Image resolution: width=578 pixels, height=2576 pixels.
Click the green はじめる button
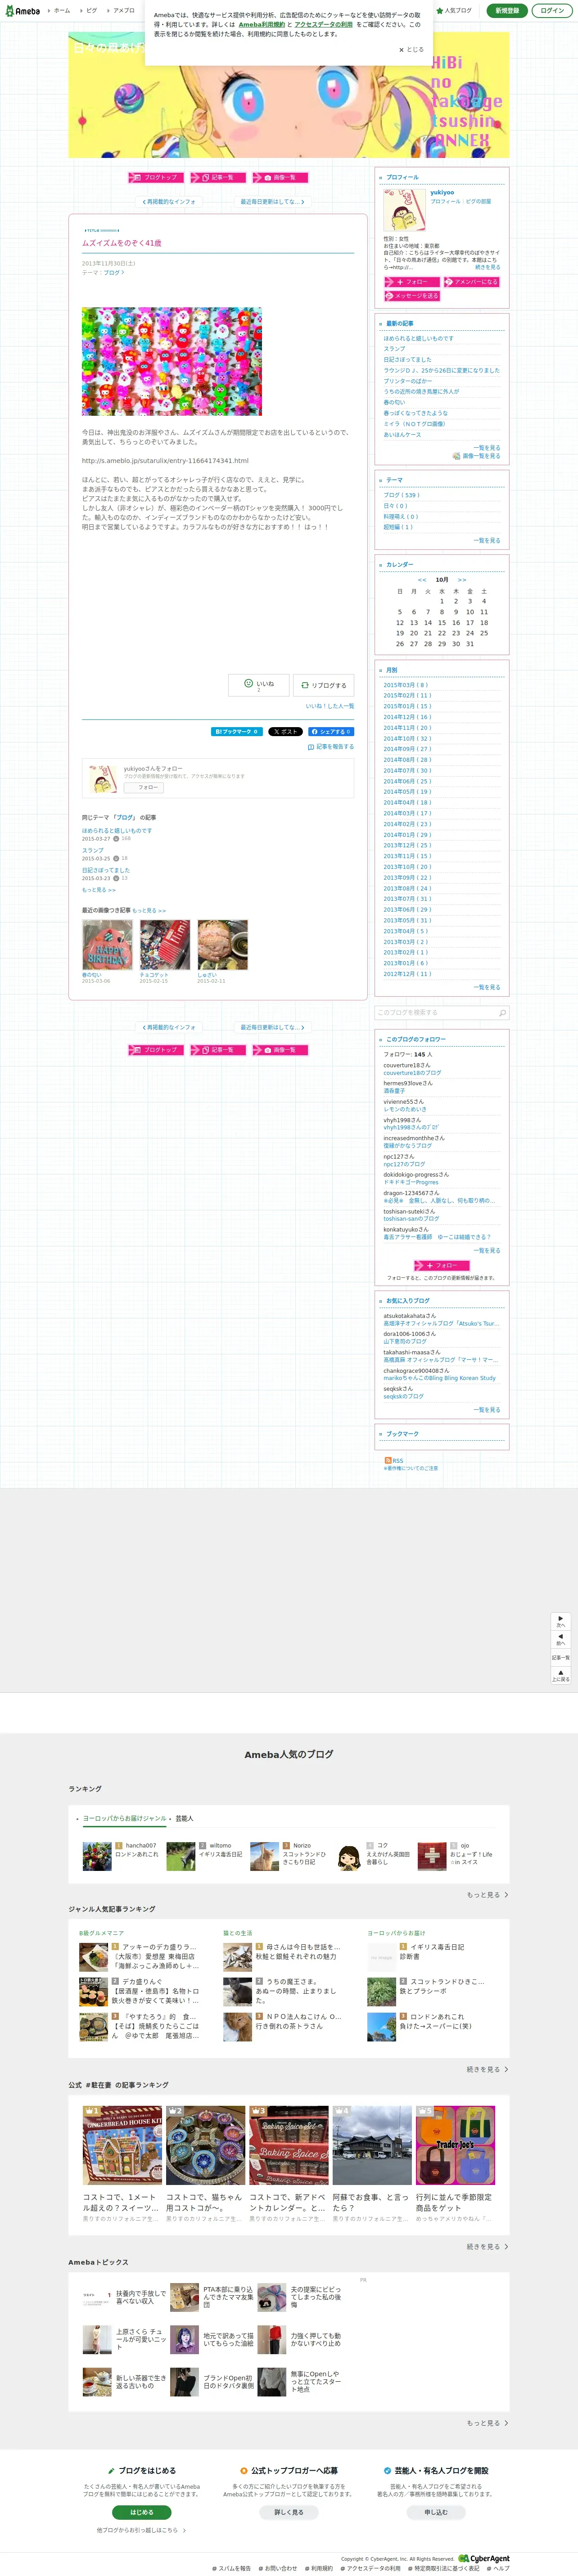click(x=142, y=2512)
